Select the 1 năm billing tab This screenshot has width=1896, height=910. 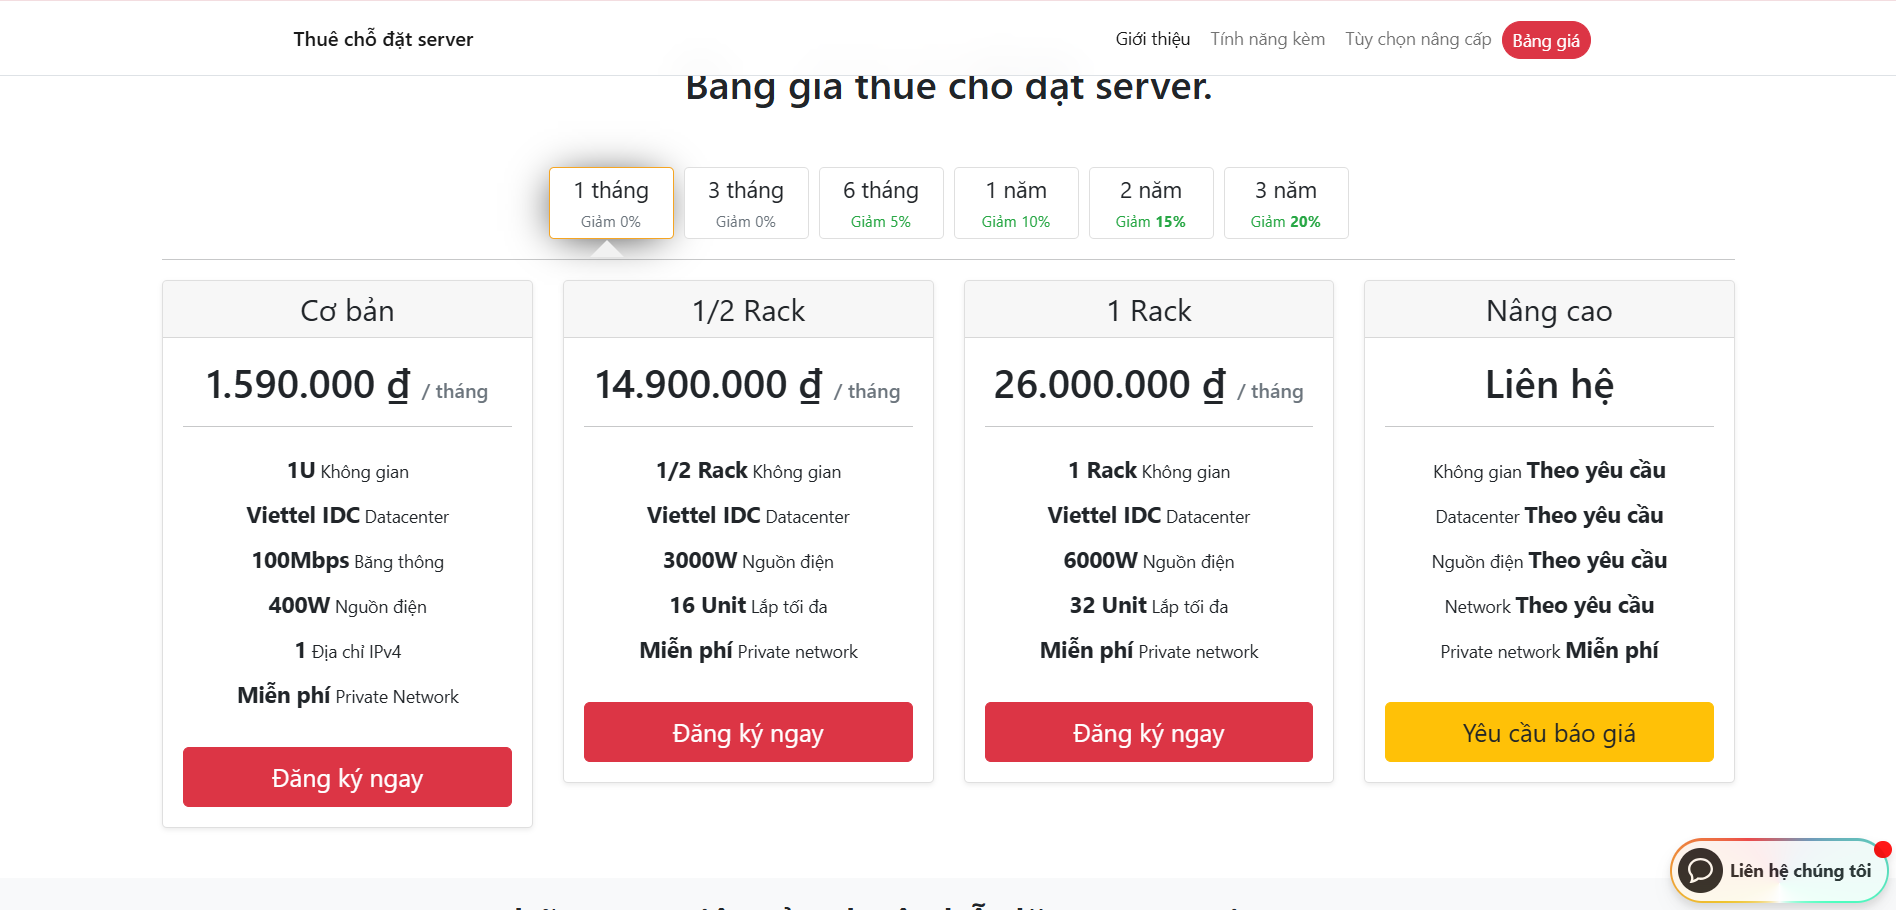point(1016,203)
